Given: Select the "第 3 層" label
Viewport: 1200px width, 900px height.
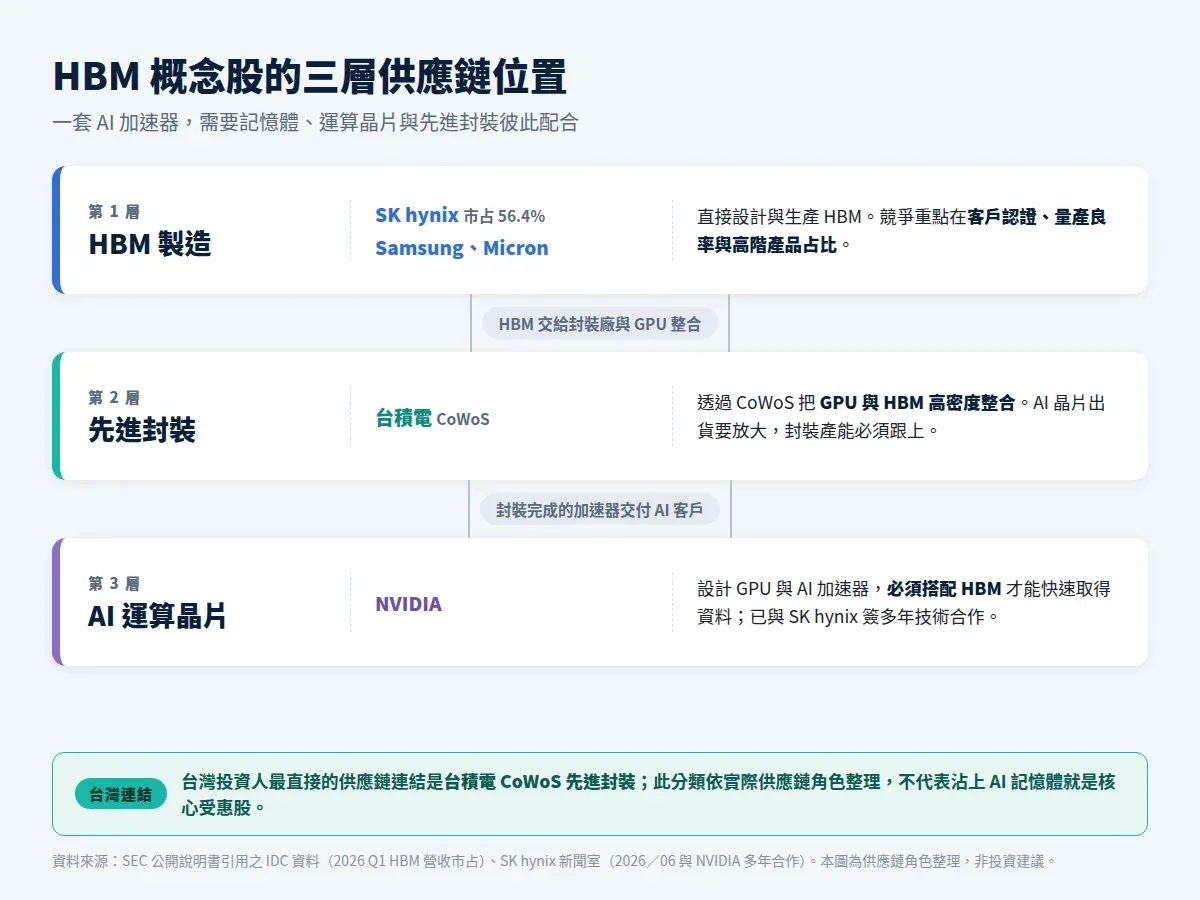Looking at the screenshot, I should (114, 583).
